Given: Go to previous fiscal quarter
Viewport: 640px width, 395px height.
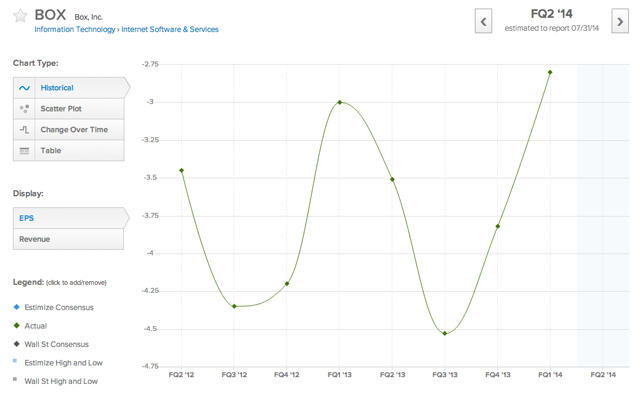Looking at the screenshot, I should click(483, 21).
